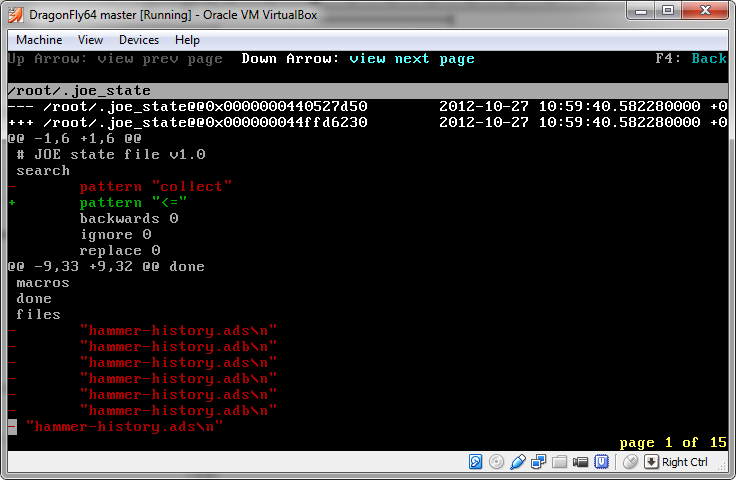Viewport: 736px width, 480px height.
Task: Click the USB devices status icon
Action: (x=518, y=462)
